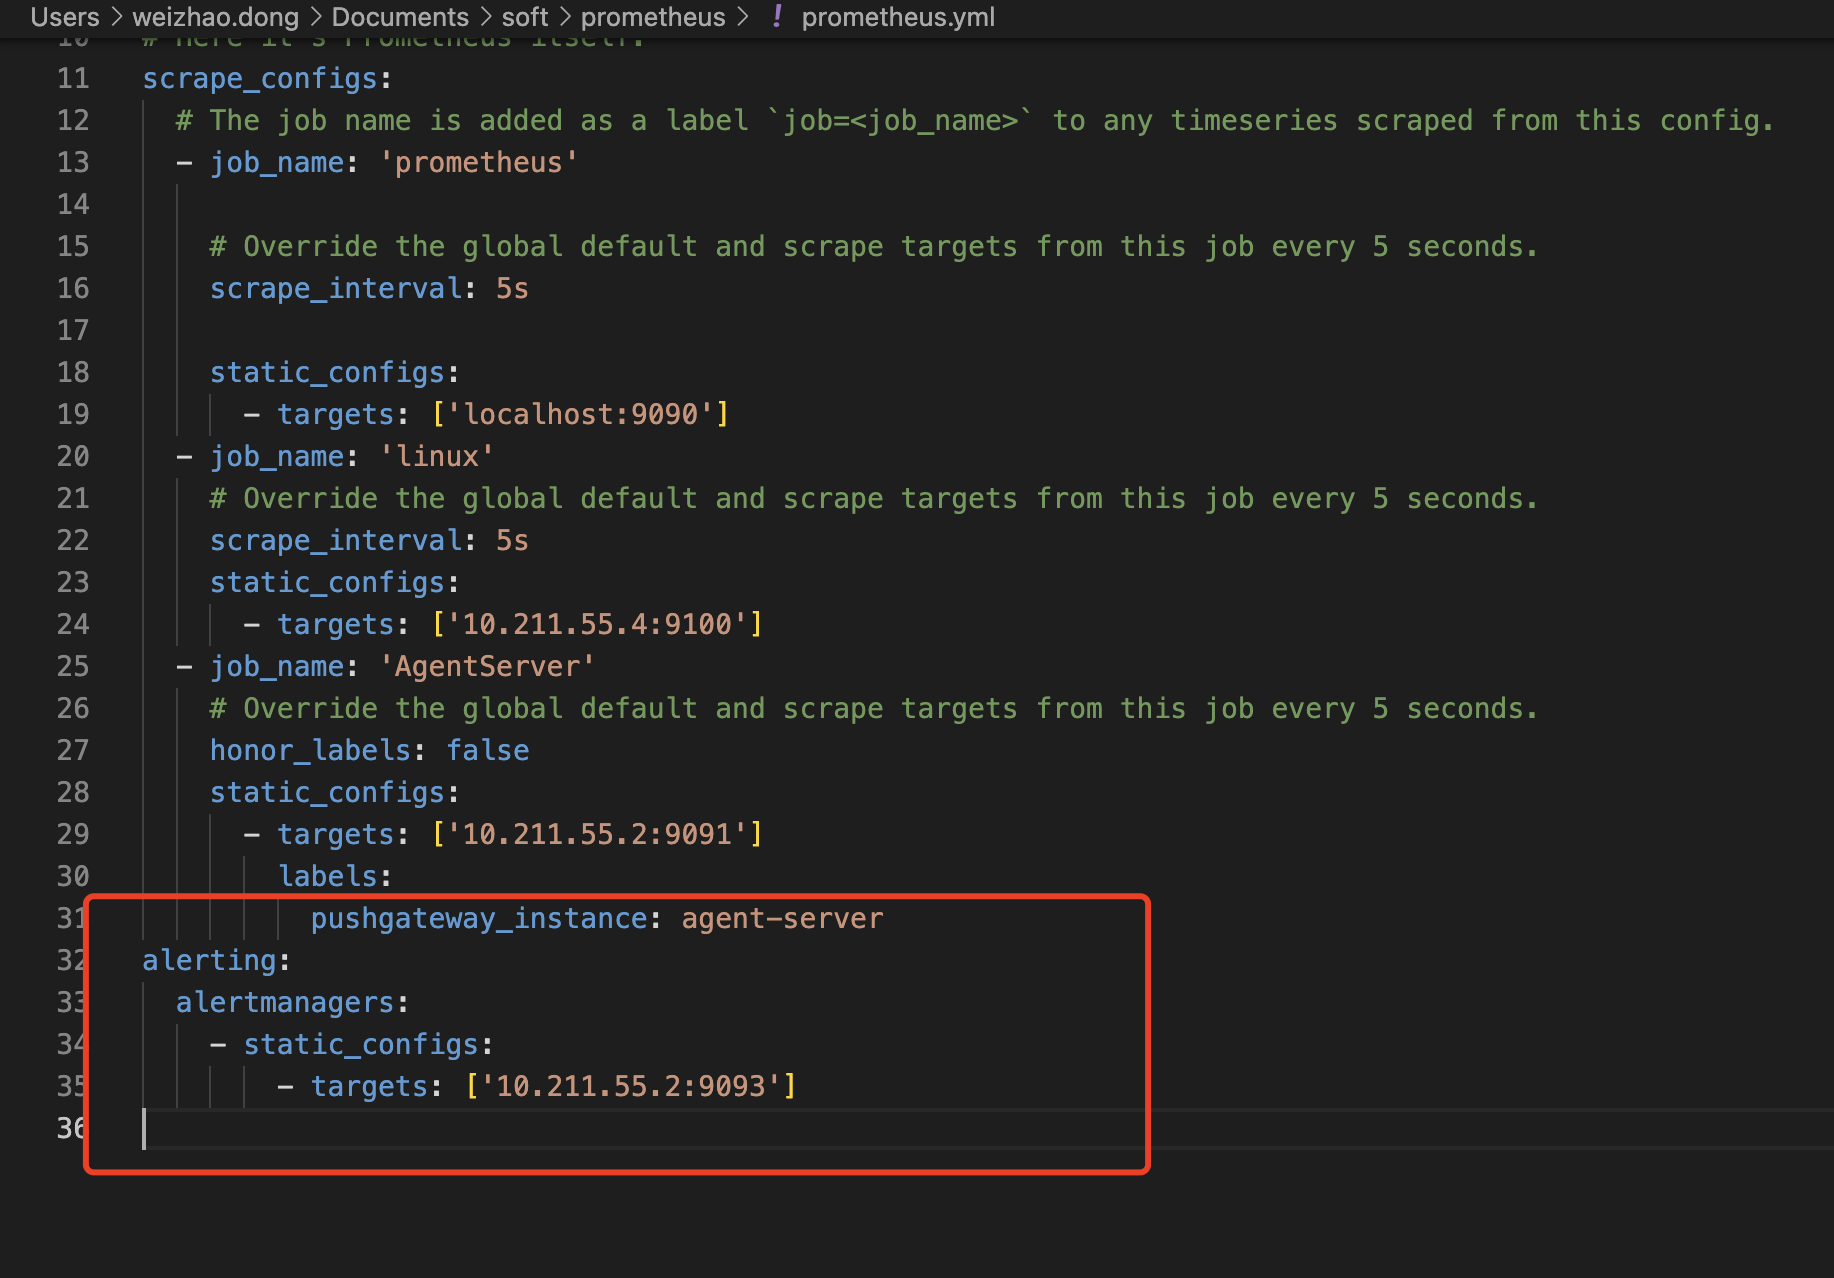Viewport: 1834px width, 1278px height.
Task: Click the '10.211.55.4:9100' target string
Action: (x=597, y=624)
